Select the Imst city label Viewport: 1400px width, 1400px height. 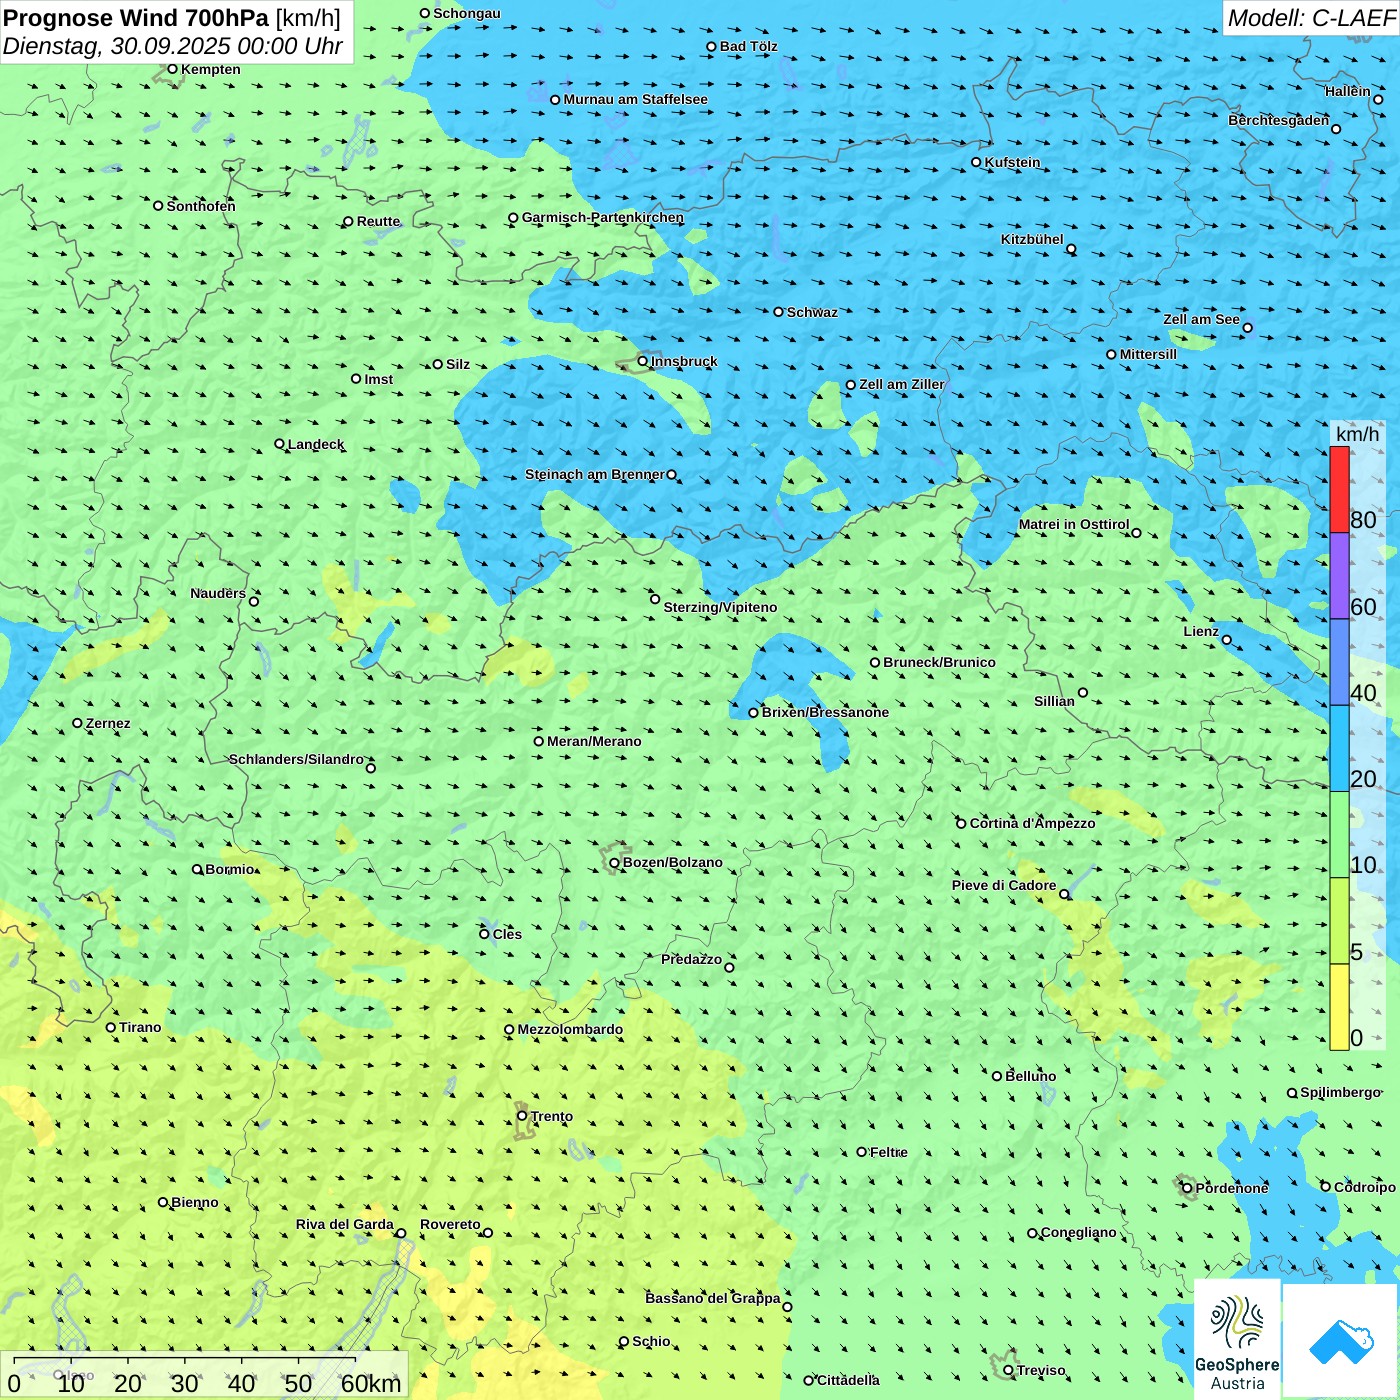[379, 379]
